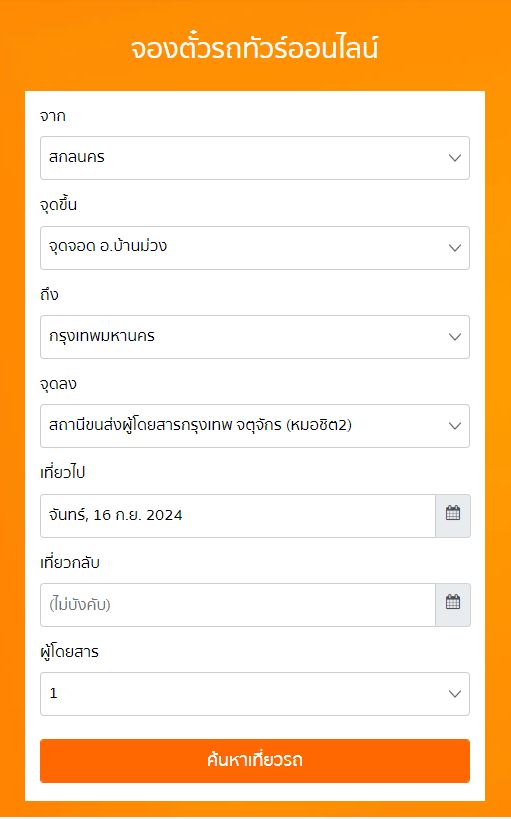
Task: Click chevron arrow on ผู้โดยสาร passenger count
Action: [x=455, y=694]
